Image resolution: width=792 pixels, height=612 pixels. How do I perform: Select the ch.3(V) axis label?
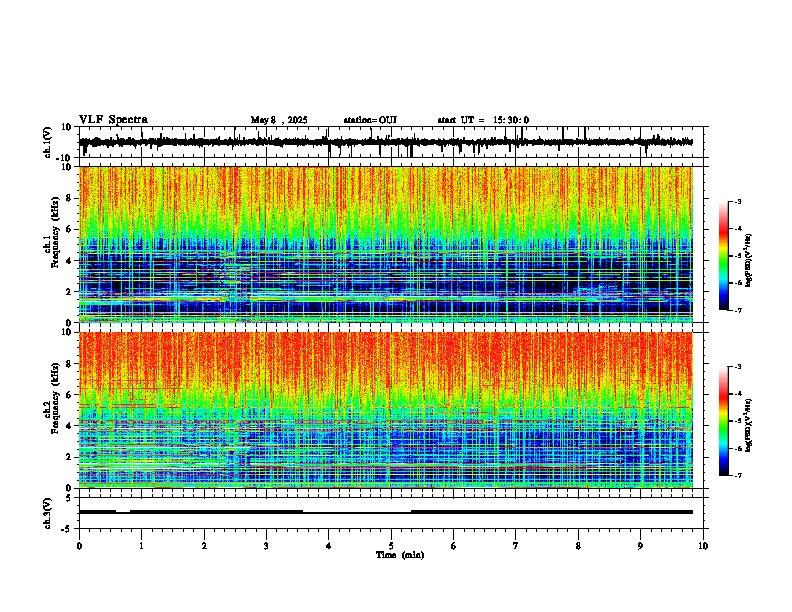tap(48, 513)
